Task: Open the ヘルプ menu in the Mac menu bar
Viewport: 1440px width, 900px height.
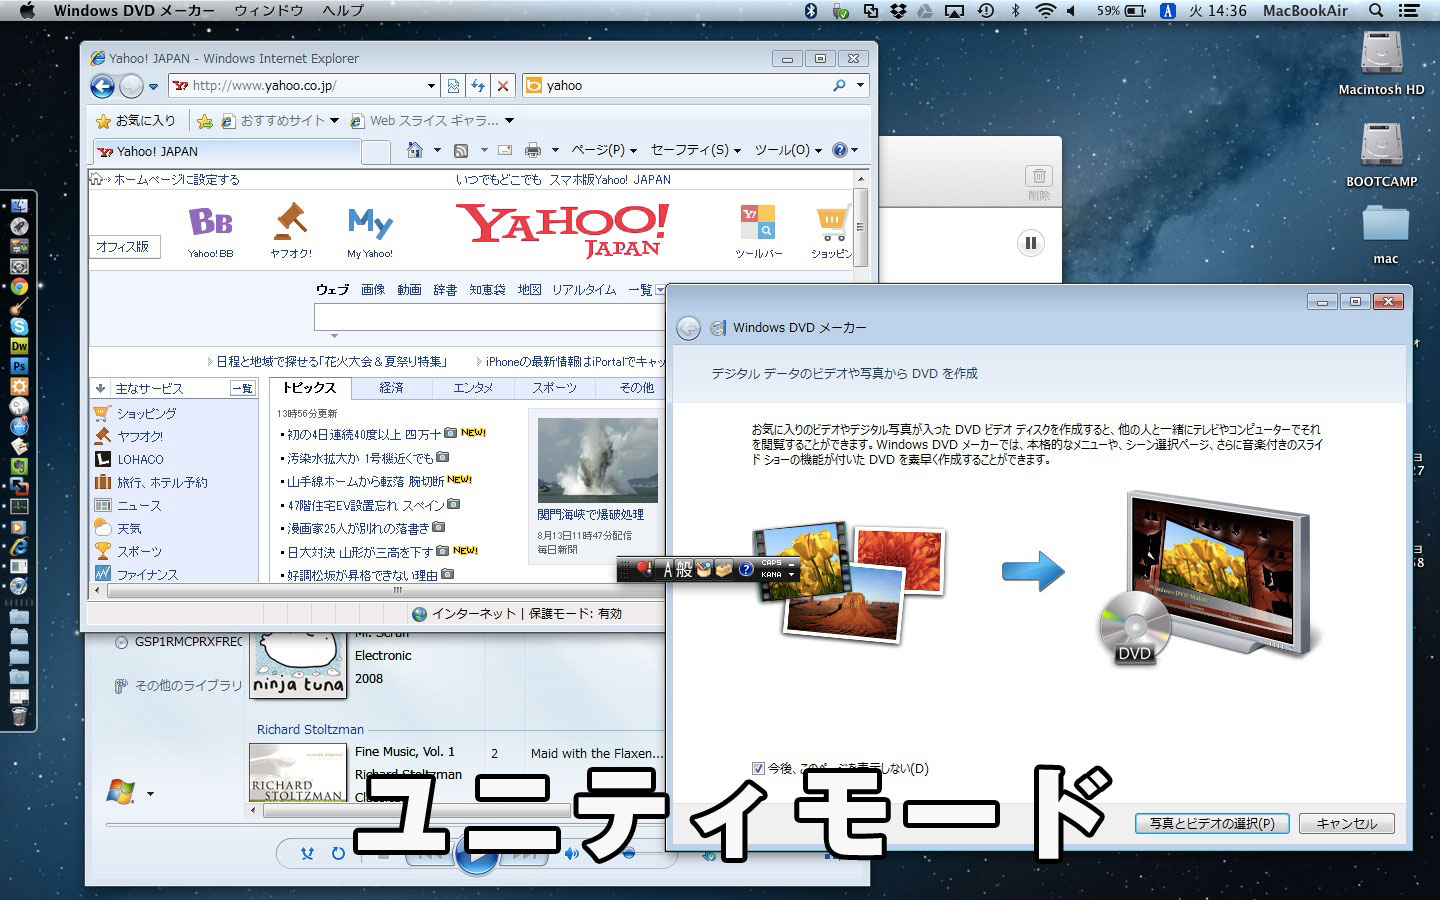Action: pos(342,11)
